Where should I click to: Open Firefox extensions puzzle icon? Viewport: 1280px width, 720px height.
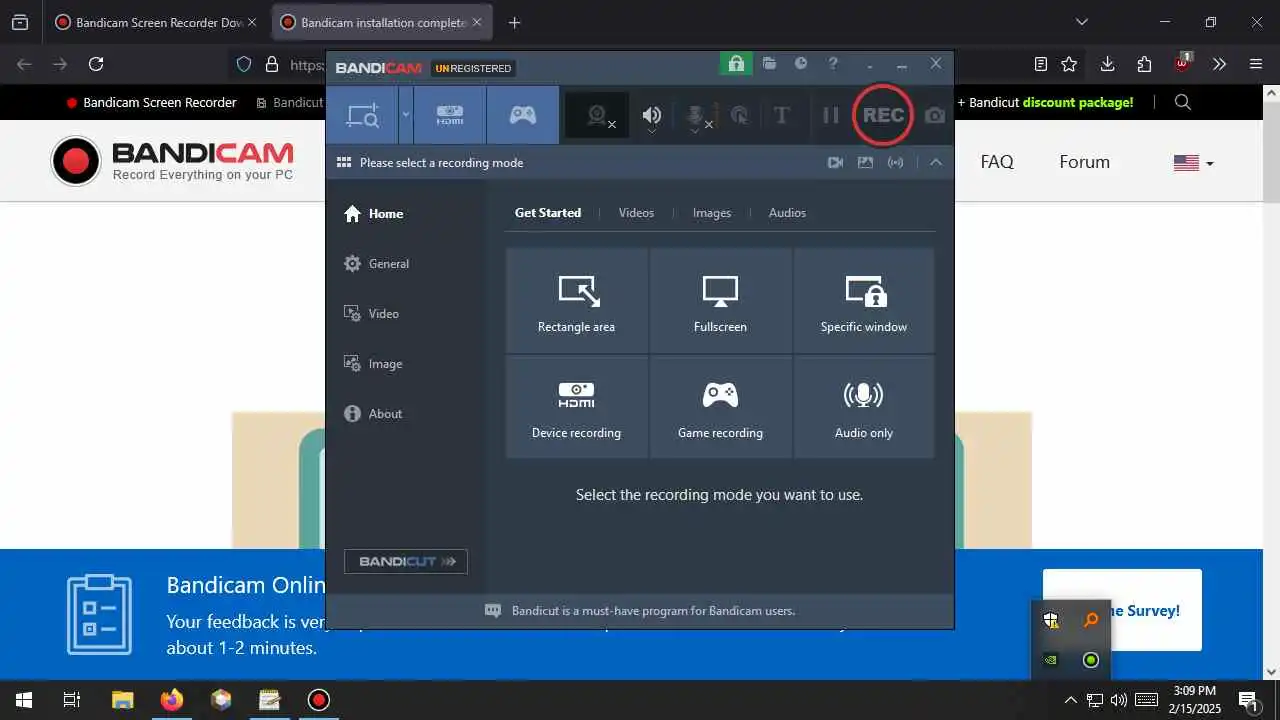(x=1144, y=64)
